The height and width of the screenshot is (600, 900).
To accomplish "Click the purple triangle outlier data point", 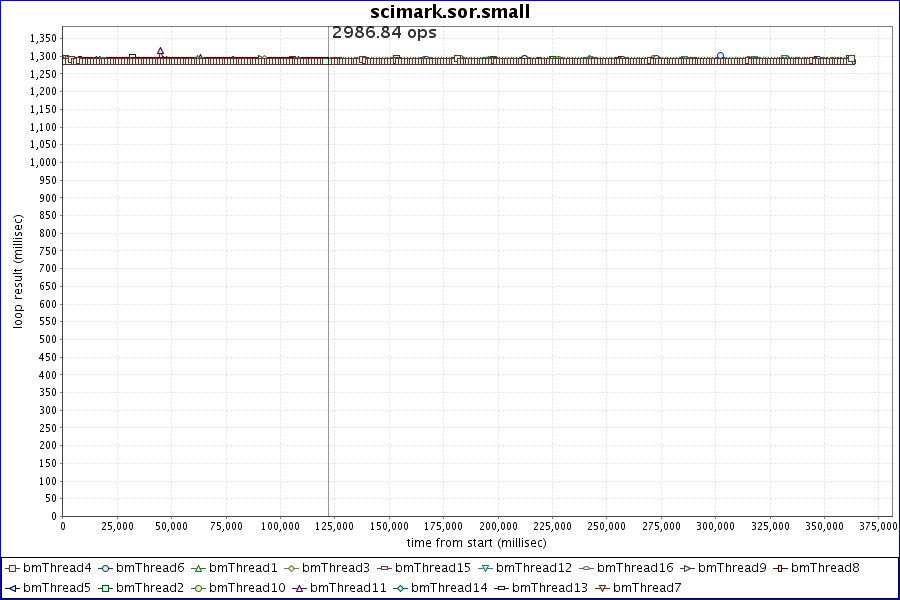I will 160,51.
